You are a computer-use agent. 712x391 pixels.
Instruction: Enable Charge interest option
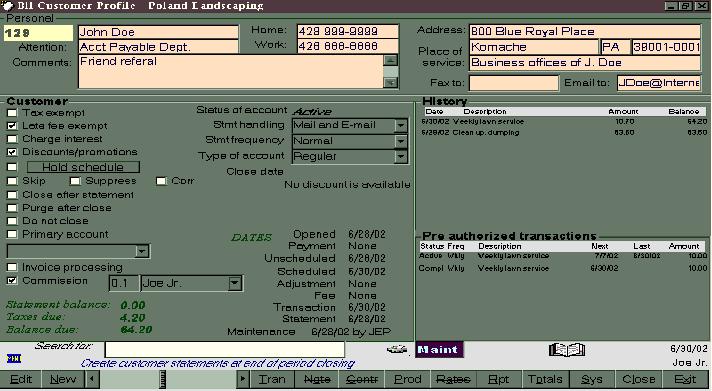click(12, 139)
